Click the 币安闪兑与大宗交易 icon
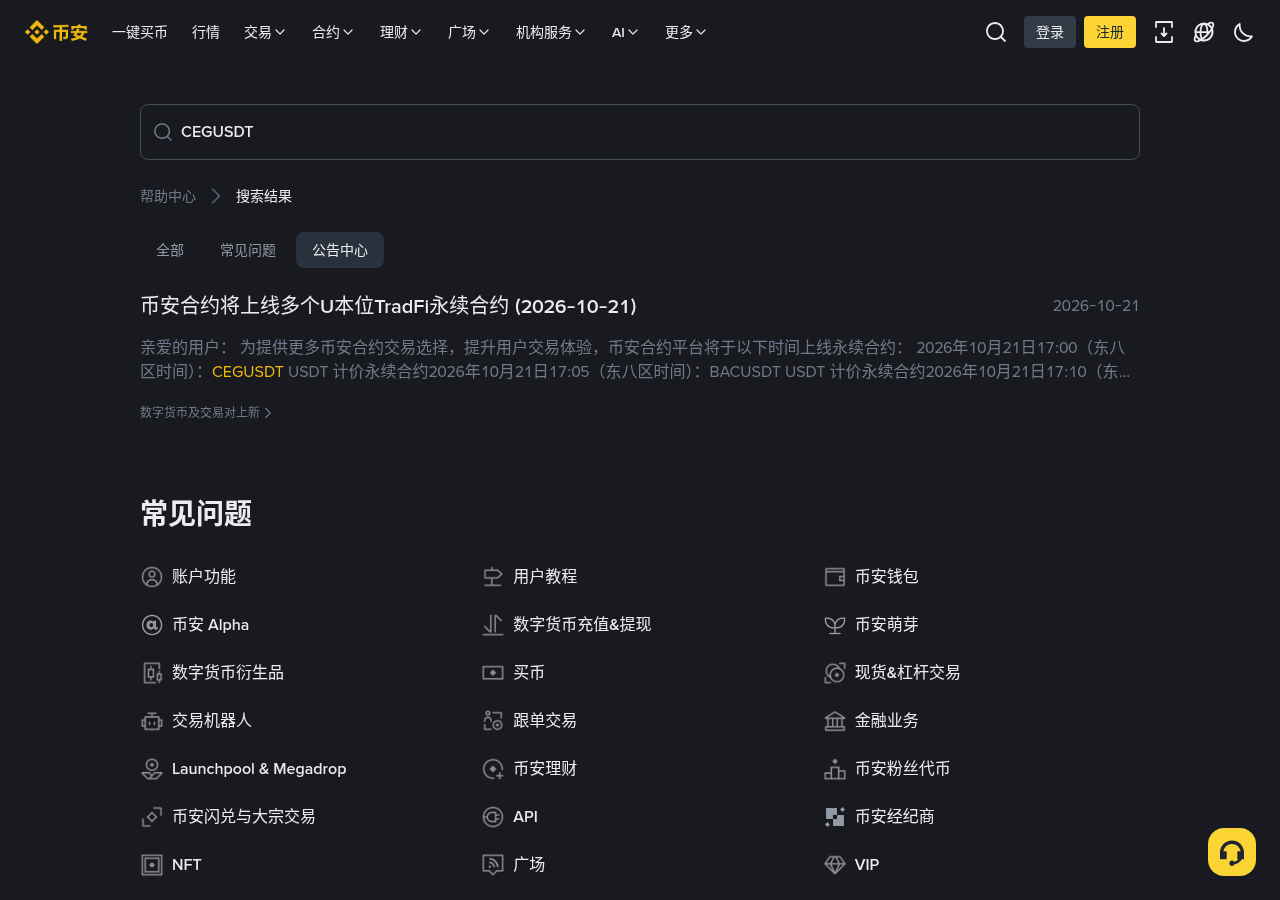 tap(152, 817)
